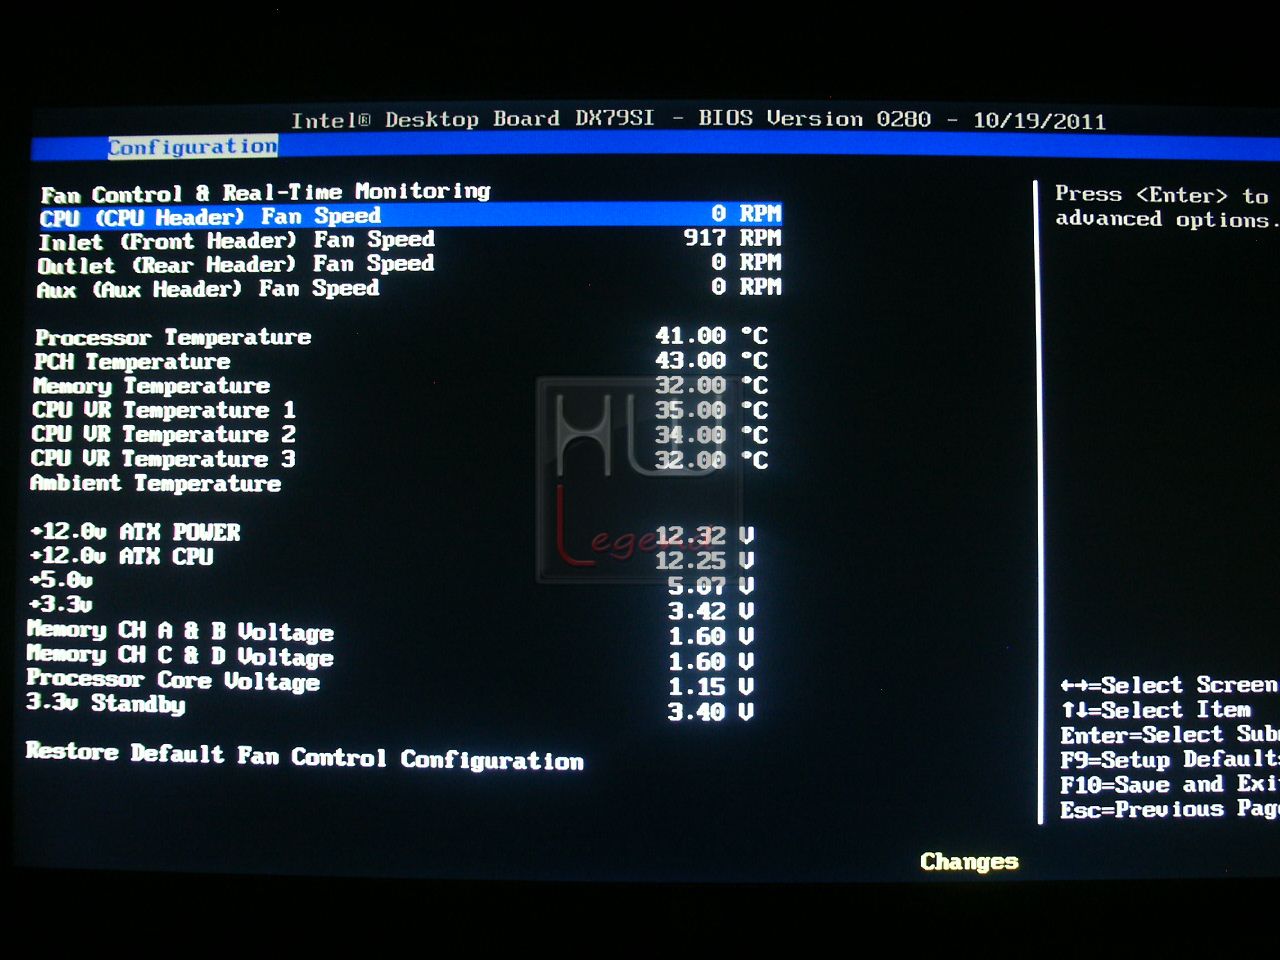Select Memory CH C & D Voltage entry
Screen dimensions: 1280x960
(x=180, y=656)
